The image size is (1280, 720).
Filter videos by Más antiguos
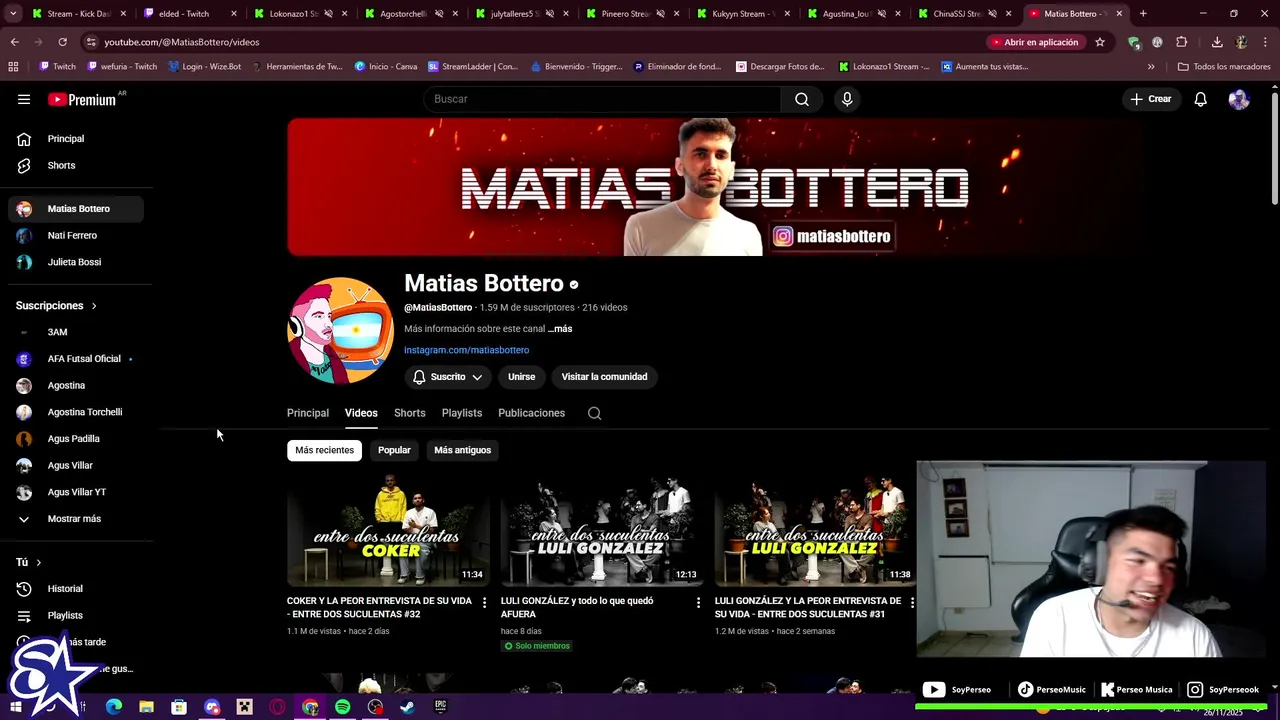click(x=463, y=450)
